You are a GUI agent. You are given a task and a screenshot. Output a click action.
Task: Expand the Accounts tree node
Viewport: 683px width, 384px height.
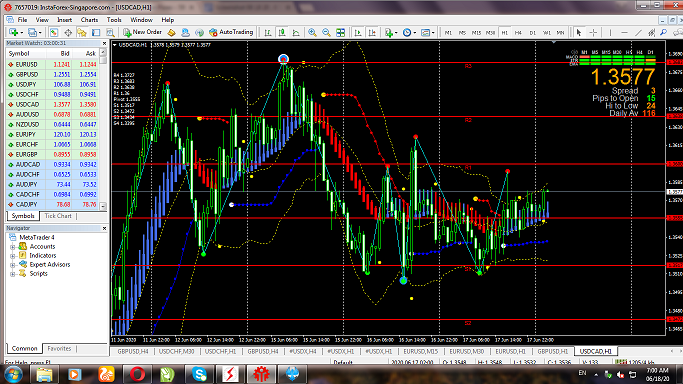(13, 247)
